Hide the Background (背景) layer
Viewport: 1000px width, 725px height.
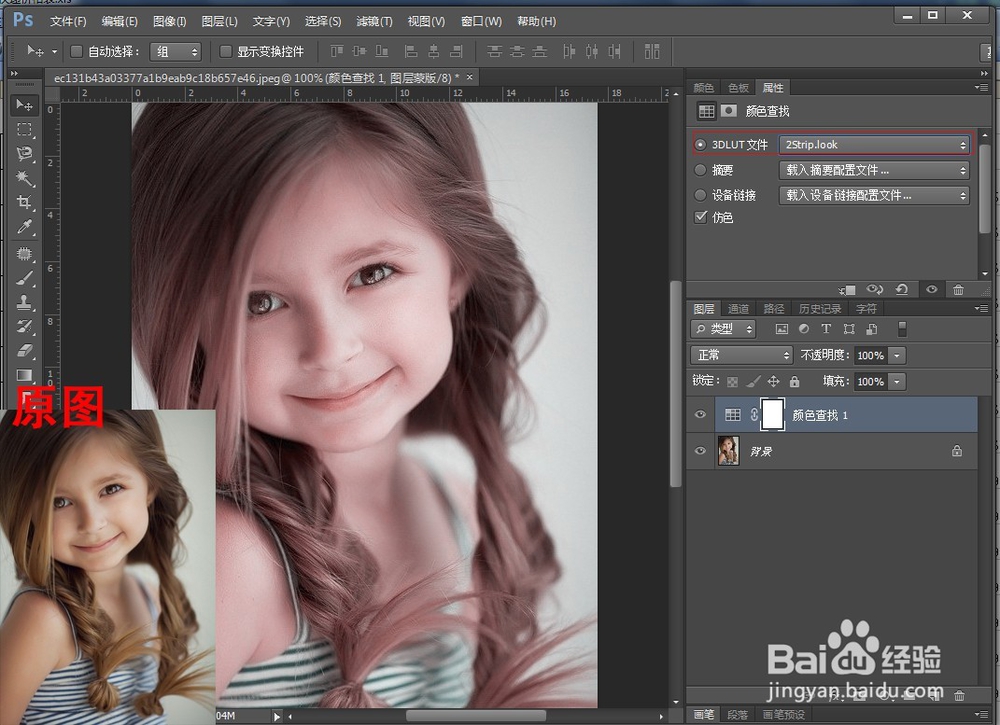[x=700, y=451]
